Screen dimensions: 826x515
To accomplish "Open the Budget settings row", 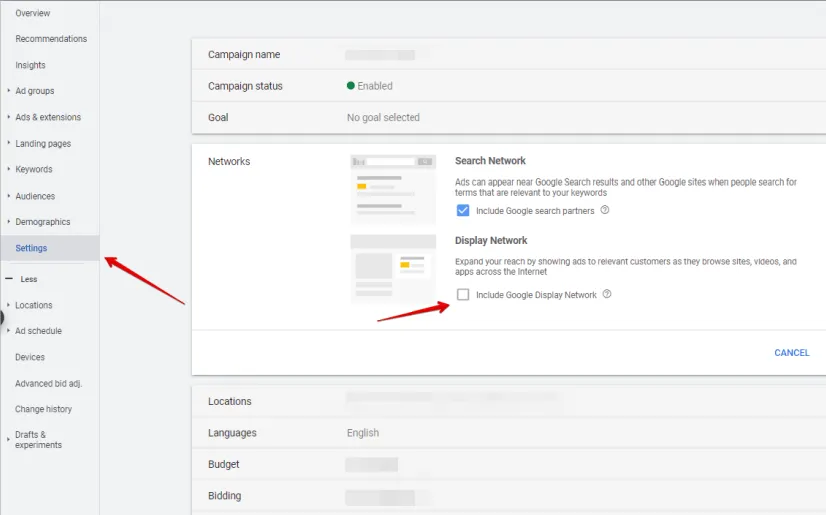I will (x=509, y=464).
